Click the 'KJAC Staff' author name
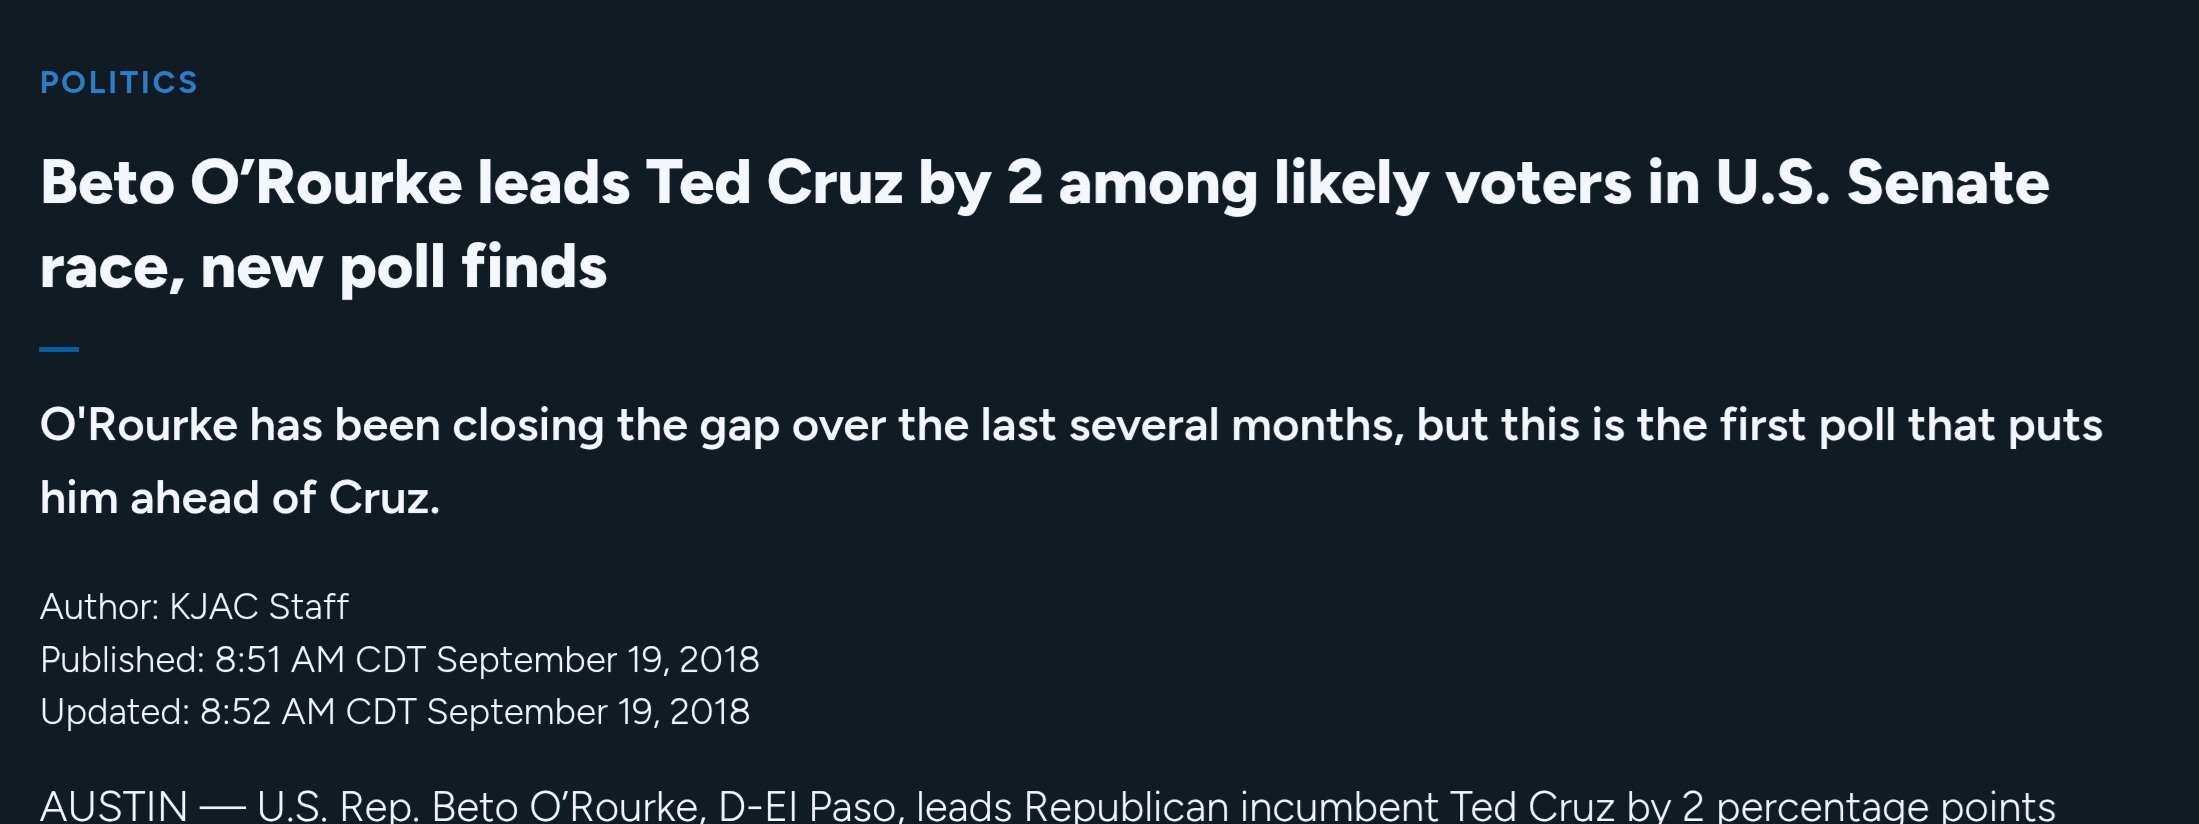This screenshot has width=2199, height=824. (x=259, y=607)
